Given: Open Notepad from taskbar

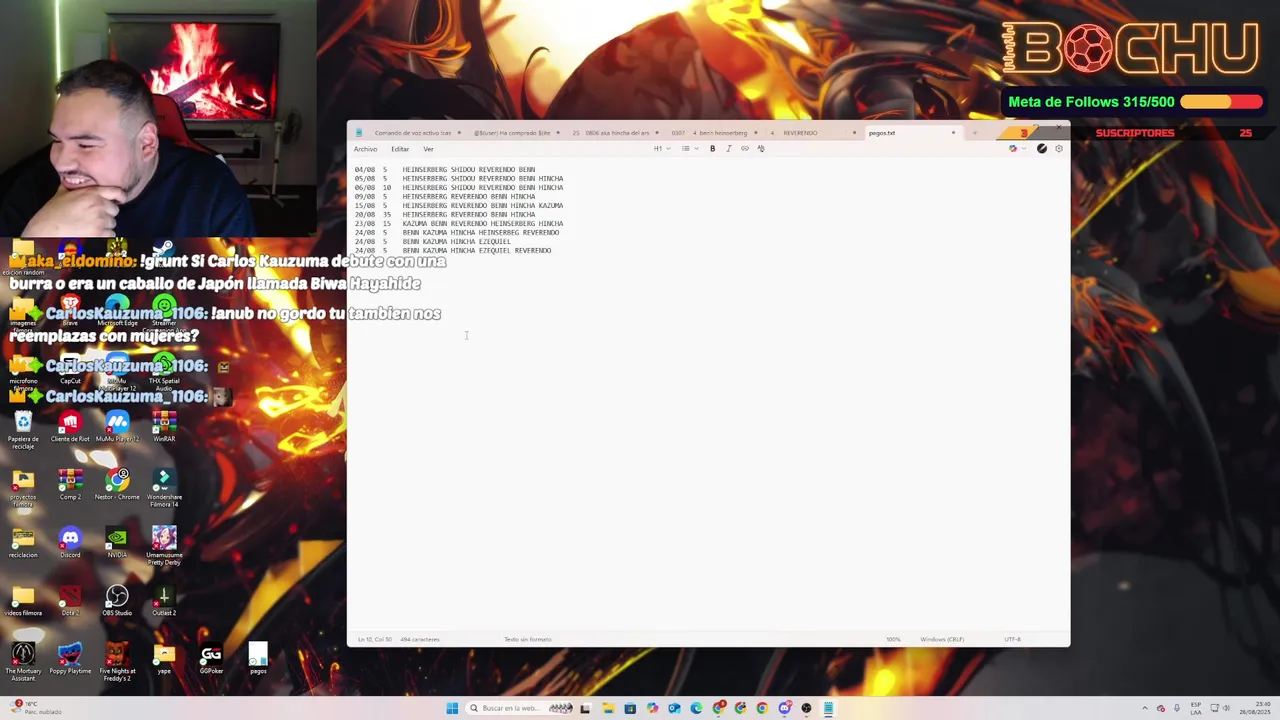Looking at the screenshot, I should pyautogui.click(x=829, y=708).
